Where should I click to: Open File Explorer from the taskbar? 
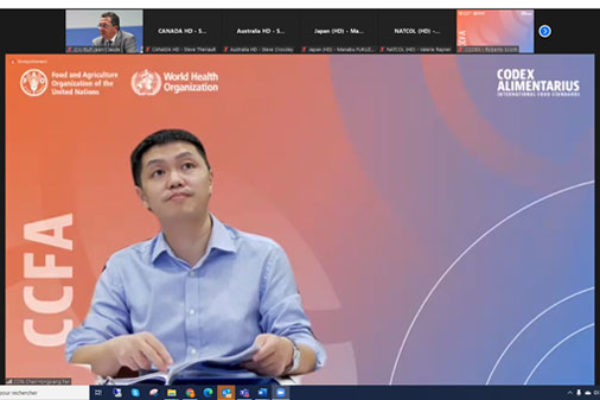point(171,393)
